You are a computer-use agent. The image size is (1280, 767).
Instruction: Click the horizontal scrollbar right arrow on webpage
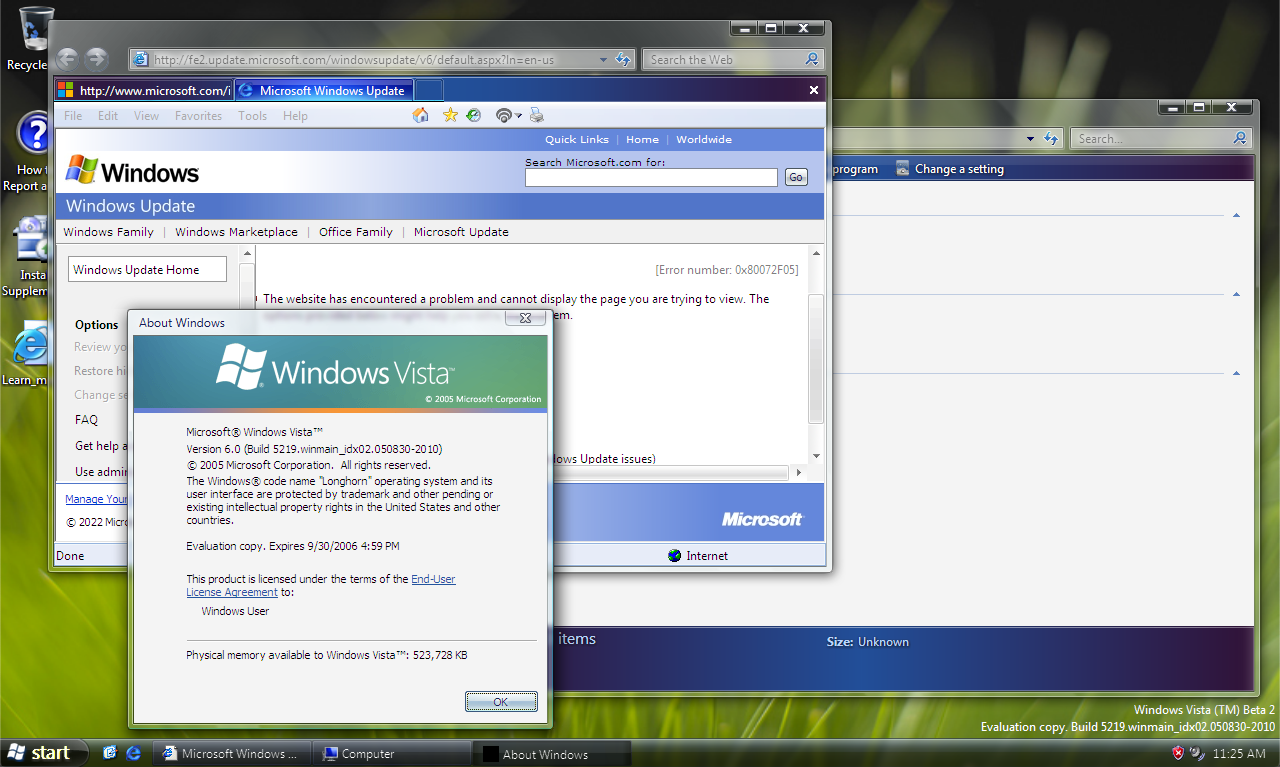coord(798,472)
